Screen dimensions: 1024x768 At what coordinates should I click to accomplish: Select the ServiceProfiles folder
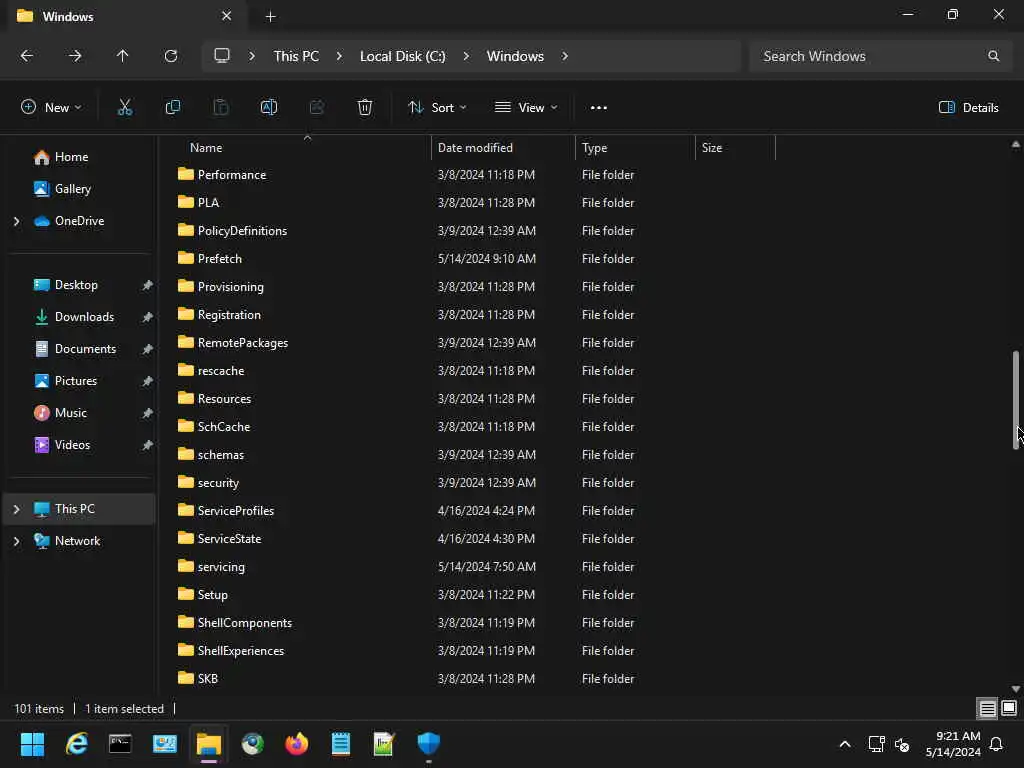click(236, 511)
